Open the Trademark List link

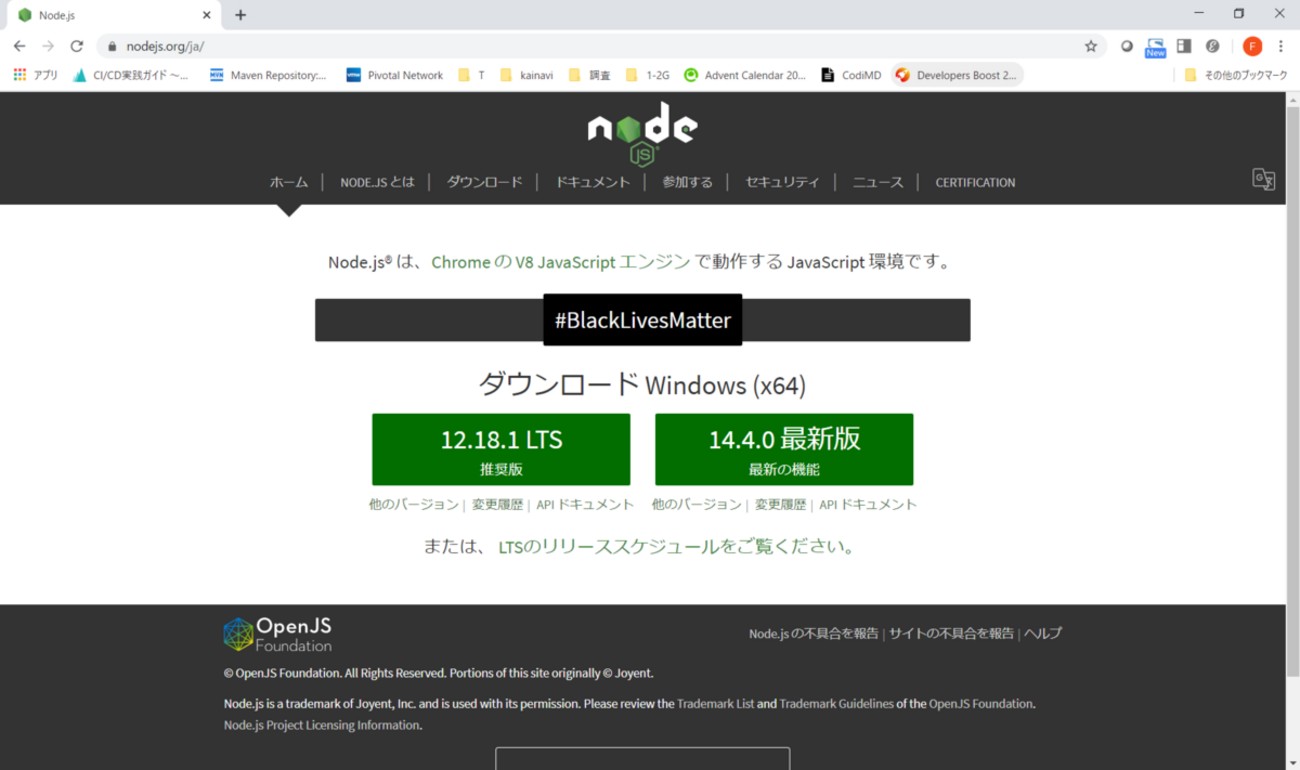(716, 704)
